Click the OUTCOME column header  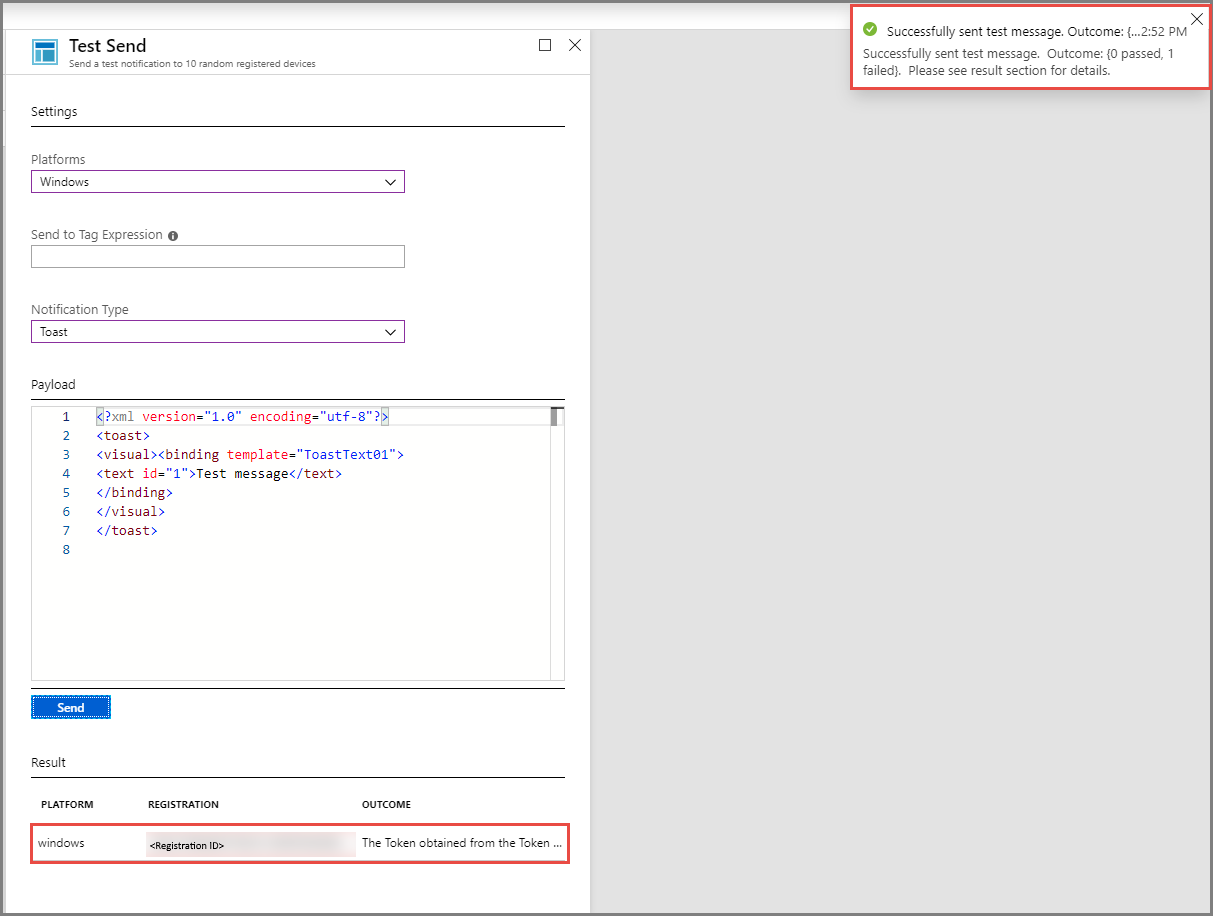[386, 805]
